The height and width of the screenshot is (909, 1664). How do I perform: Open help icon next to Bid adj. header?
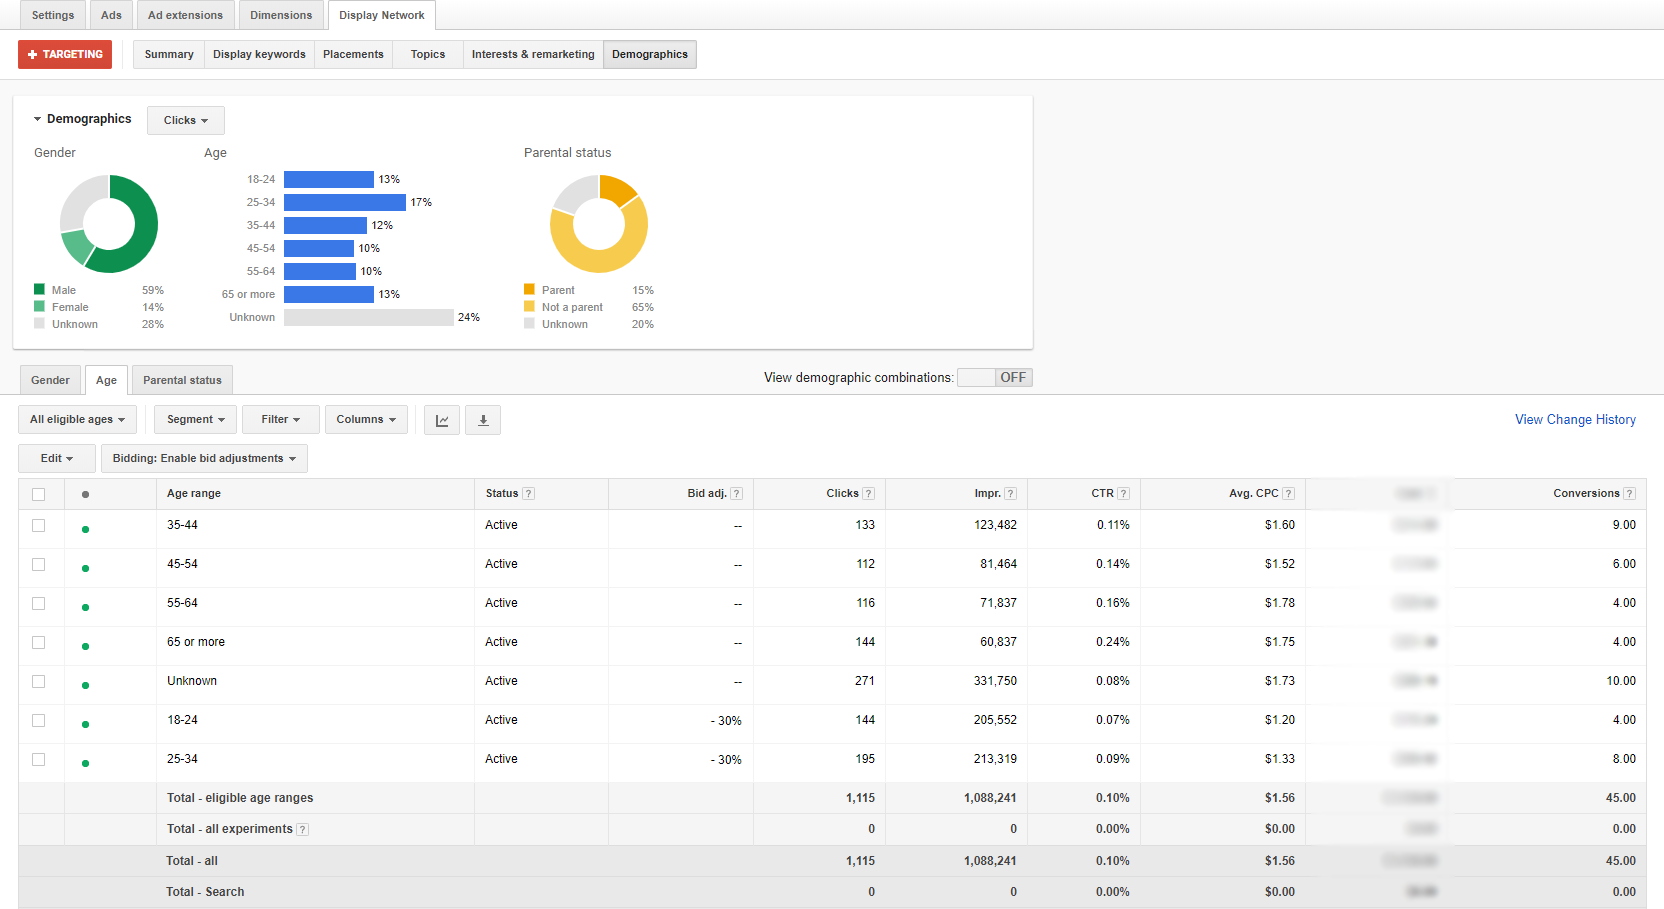tap(737, 494)
